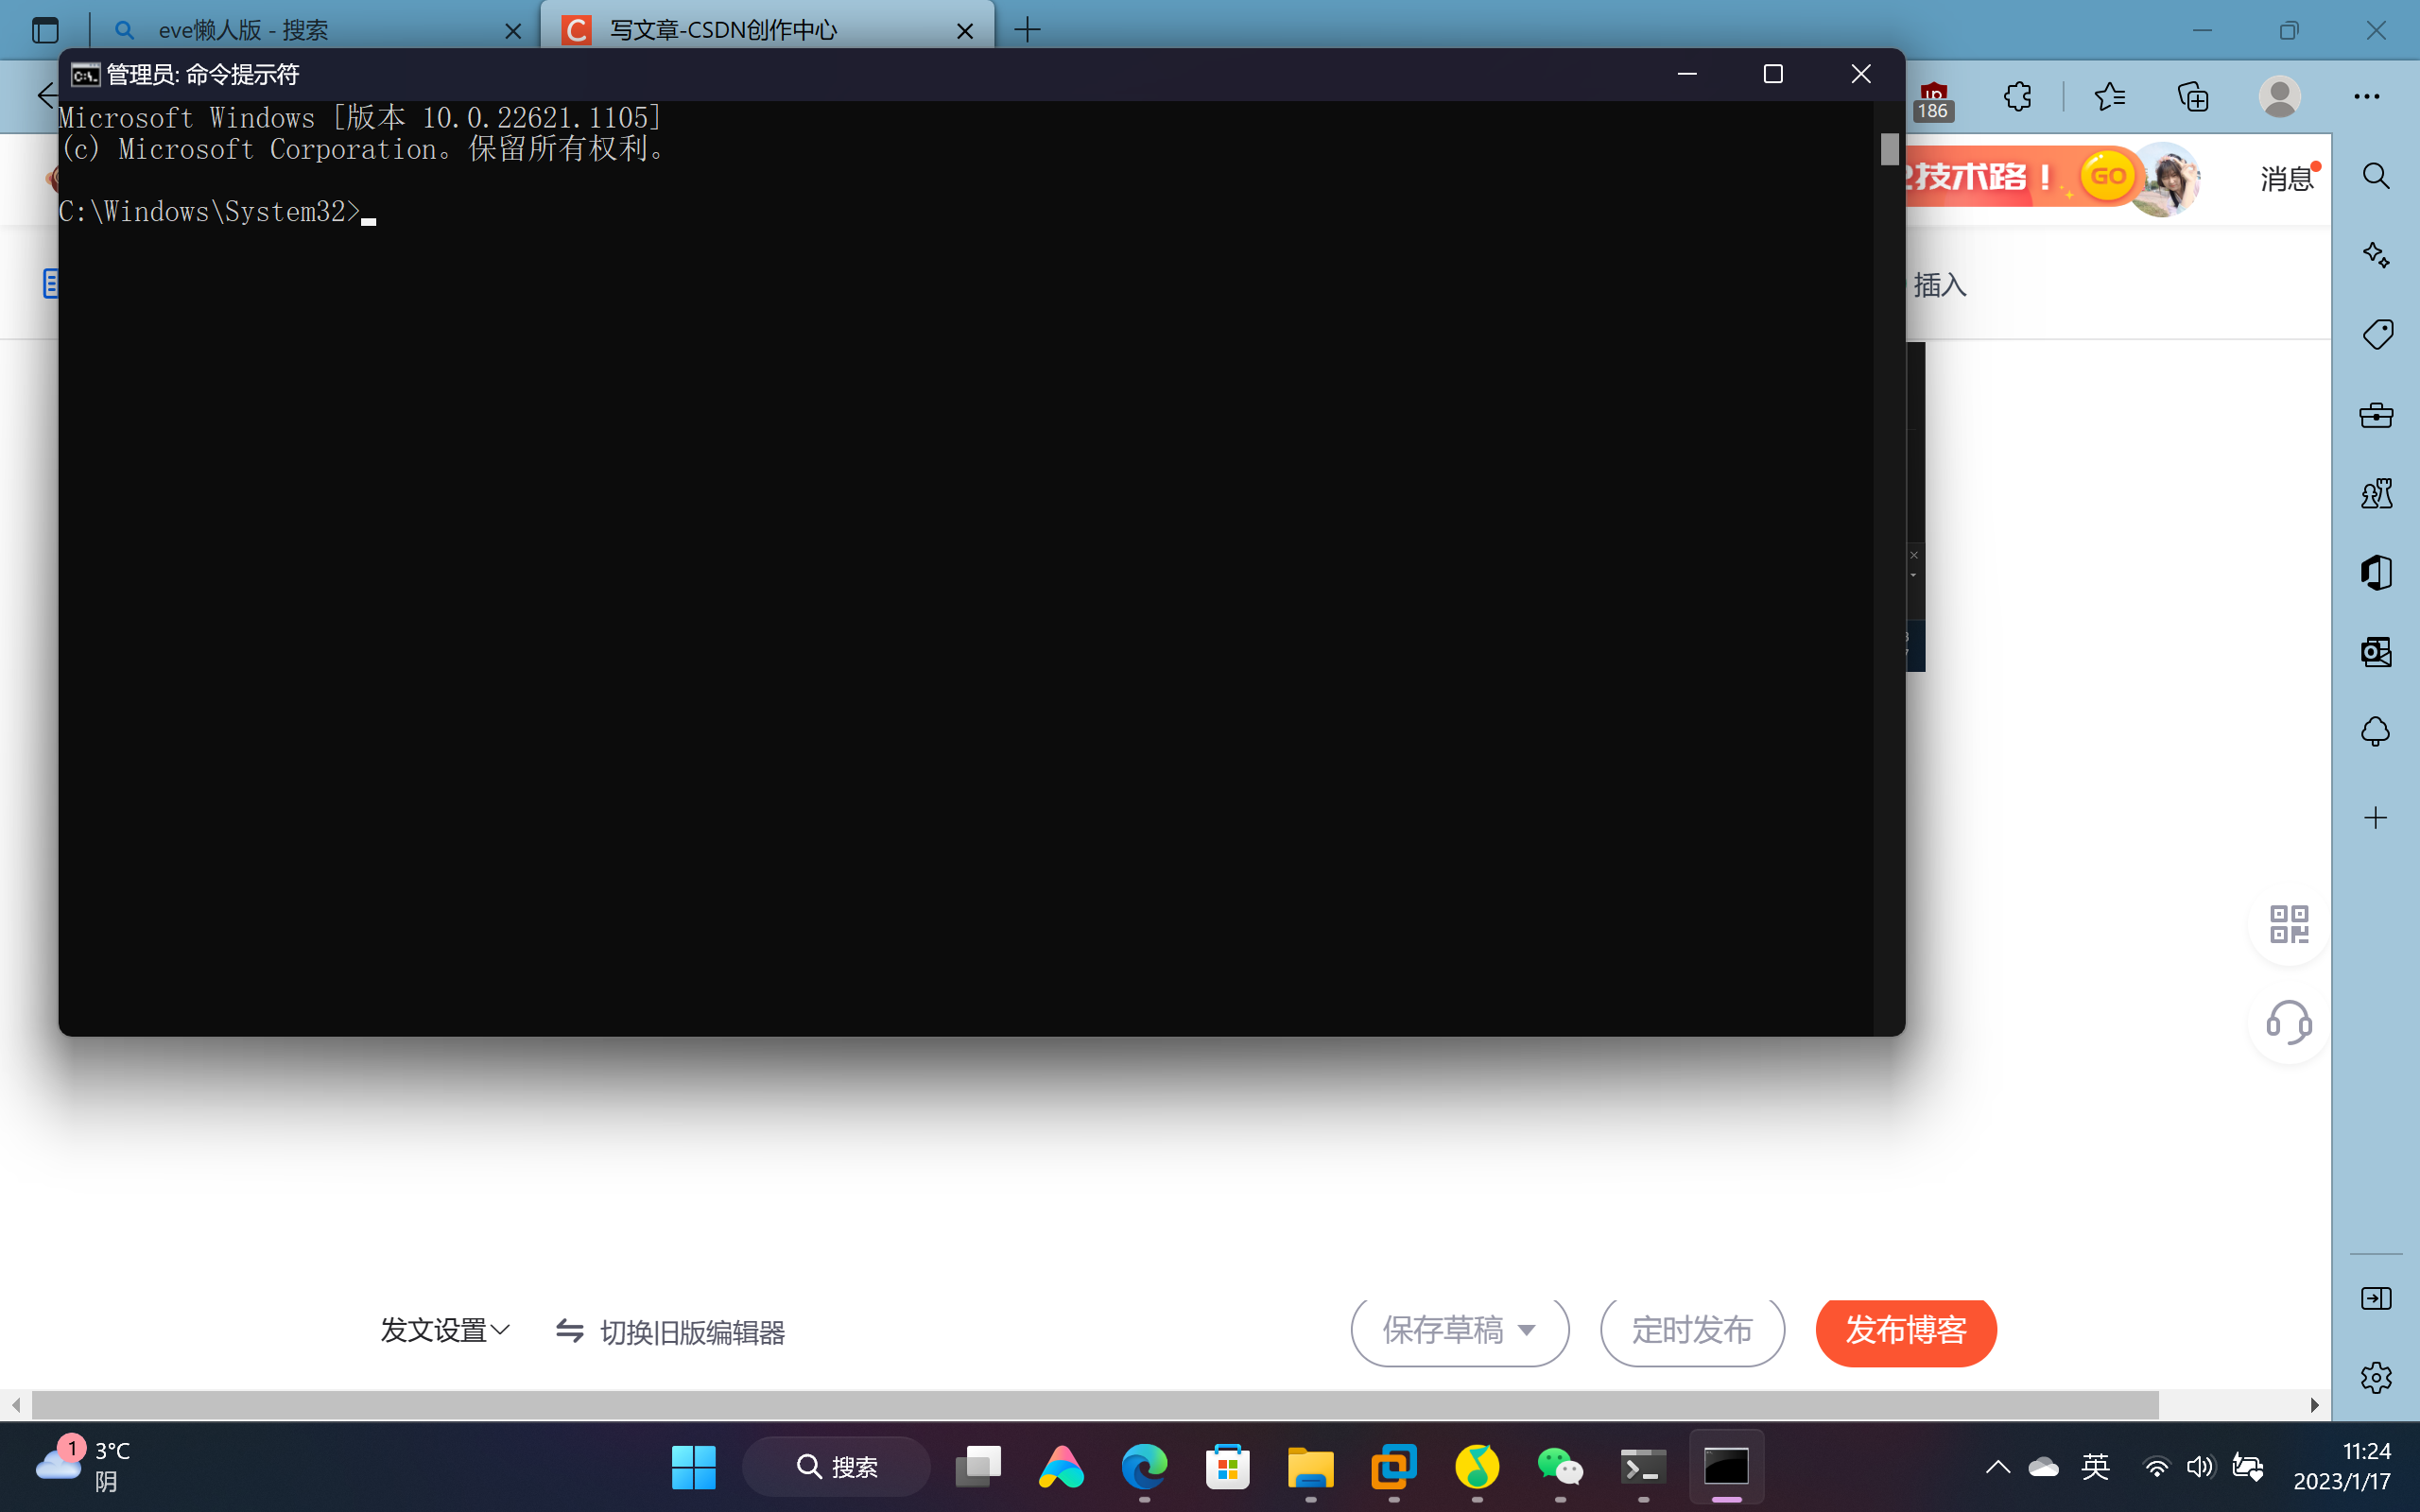Screen dimensions: 2420x1512
Task: Open the Edge extensions puzzle icon
Action: pos(2017,97)
